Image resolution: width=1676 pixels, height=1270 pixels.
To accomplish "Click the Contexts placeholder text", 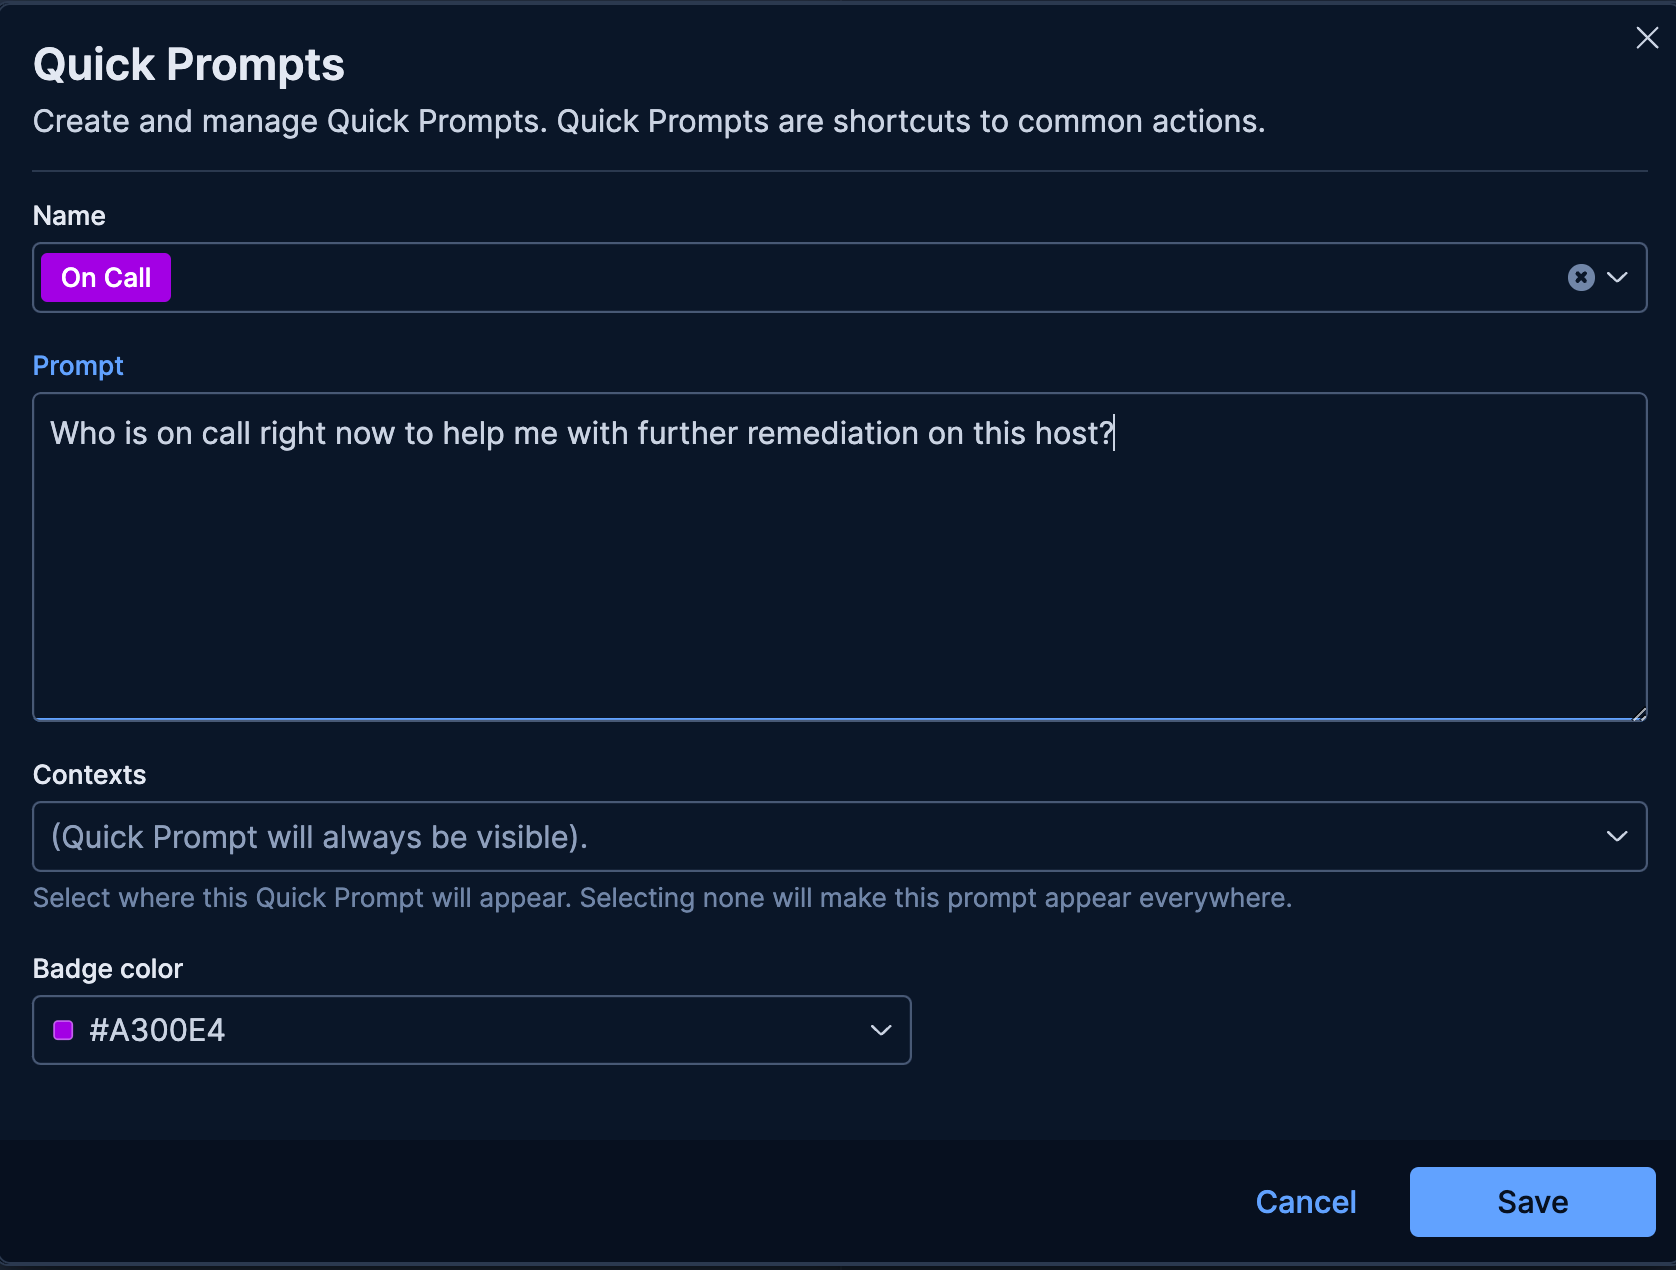I will [x=320, y=837].
